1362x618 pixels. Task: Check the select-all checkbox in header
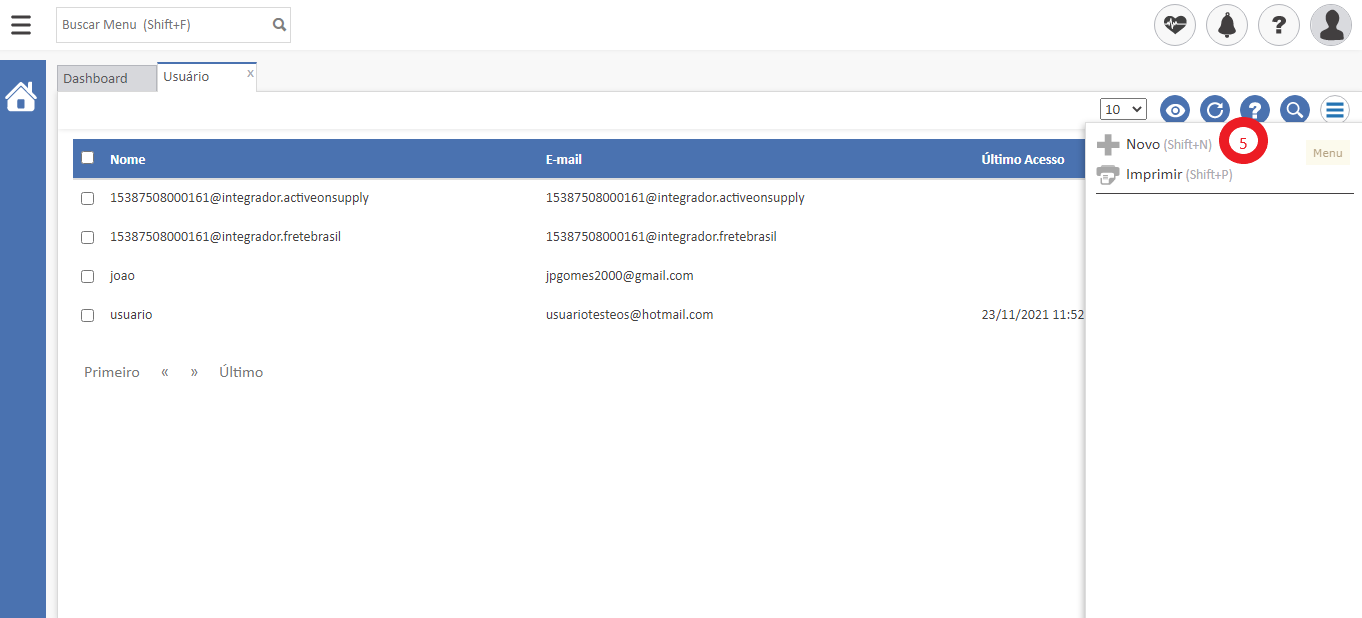tap(88, 158)
